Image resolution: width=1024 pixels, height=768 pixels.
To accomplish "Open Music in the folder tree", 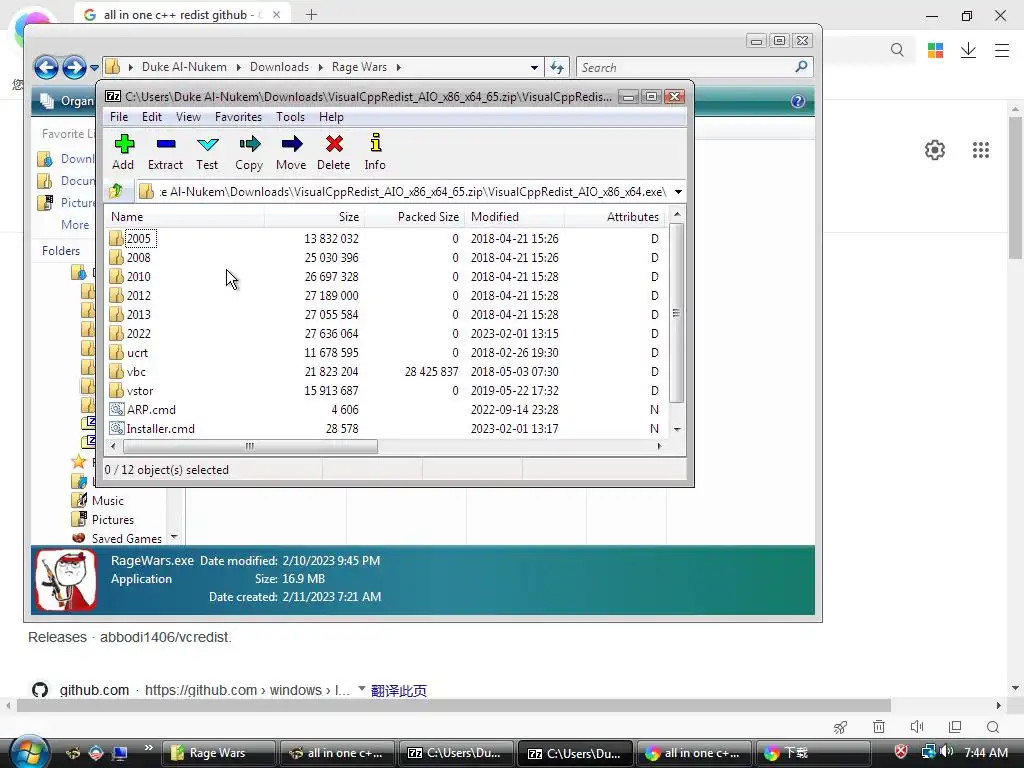I will pyautogui.click(x=107, y=501).
